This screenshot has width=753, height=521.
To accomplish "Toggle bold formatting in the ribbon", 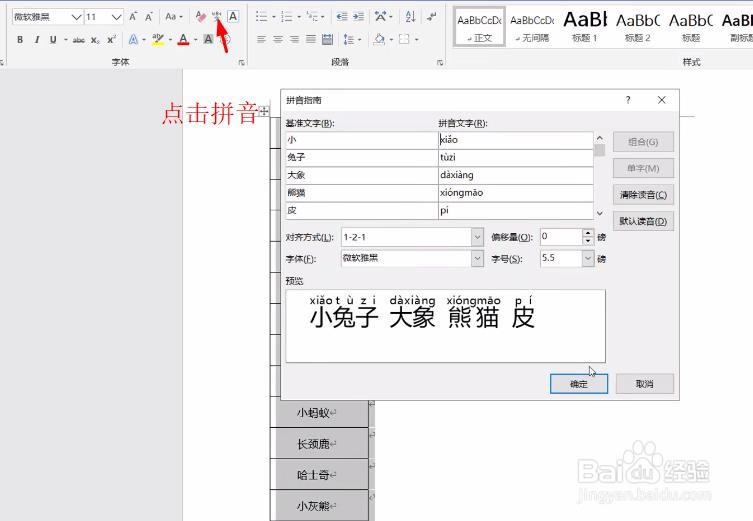I will tap(20, 39).
